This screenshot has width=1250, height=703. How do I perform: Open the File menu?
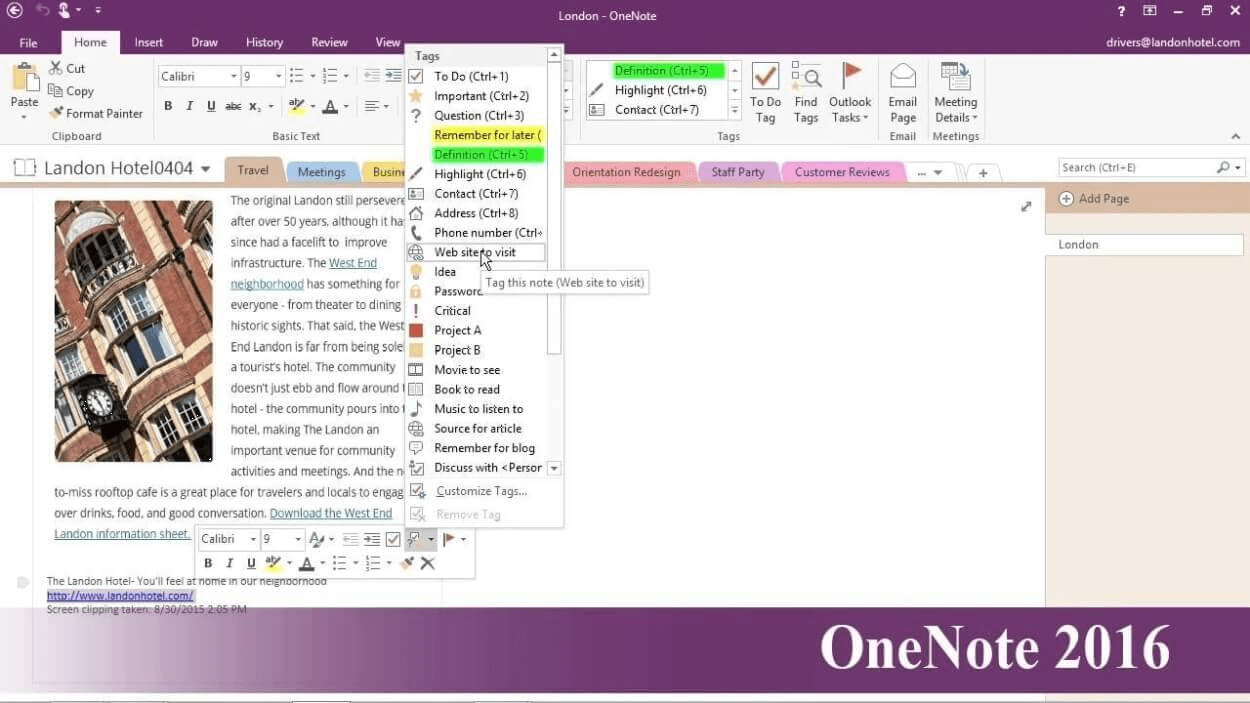tap(28, 43)
